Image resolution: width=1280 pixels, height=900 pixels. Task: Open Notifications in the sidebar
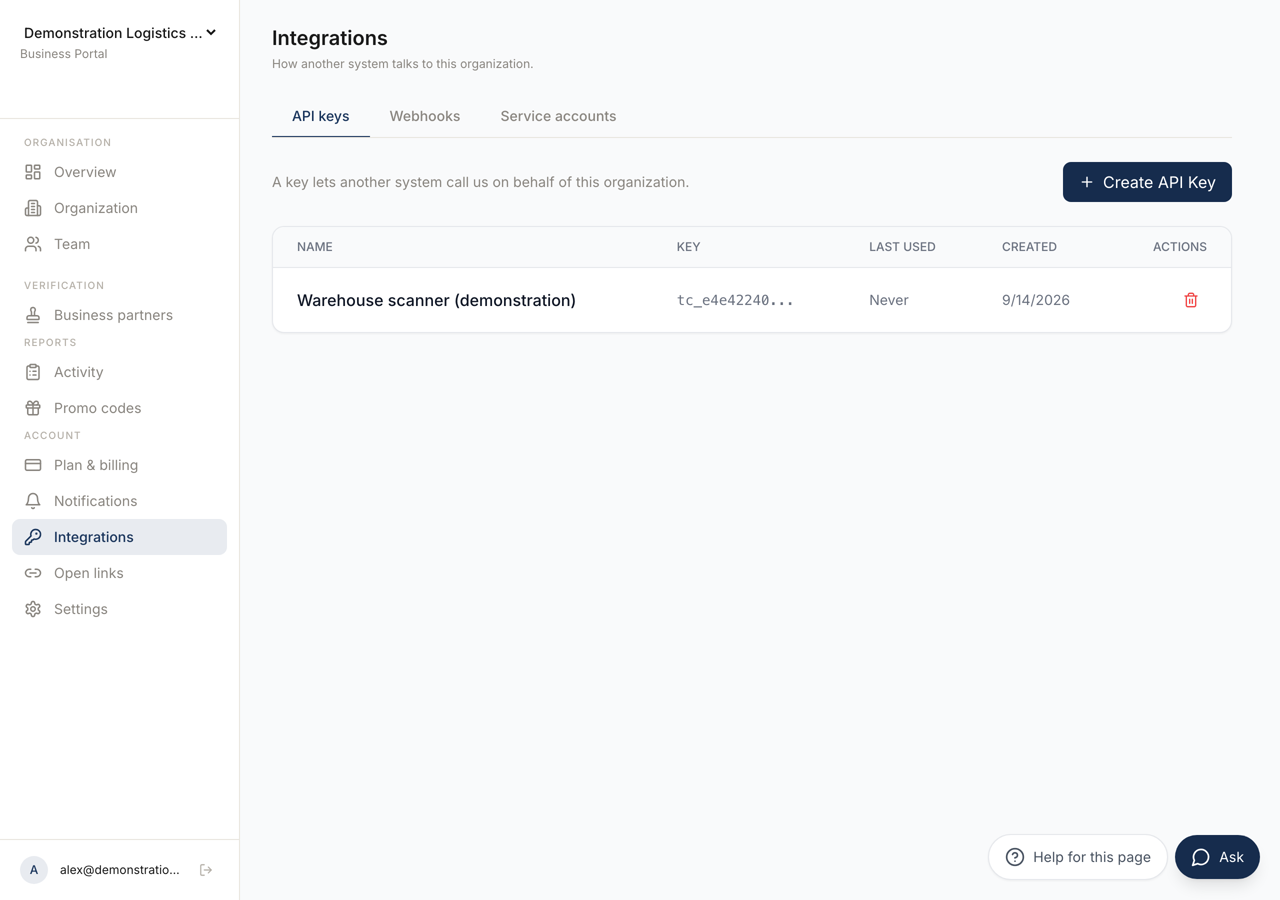point(120,501)
